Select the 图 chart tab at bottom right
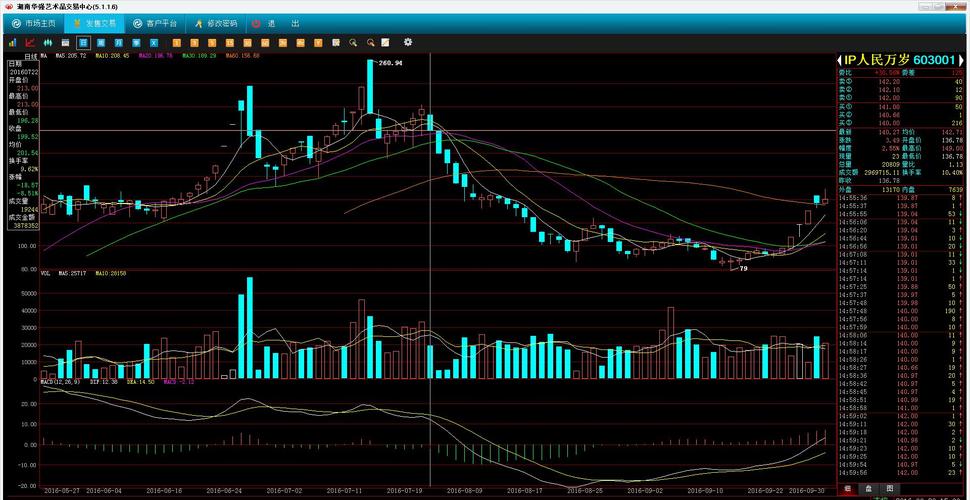The image size is (970, 500). [x=890, y=489]
